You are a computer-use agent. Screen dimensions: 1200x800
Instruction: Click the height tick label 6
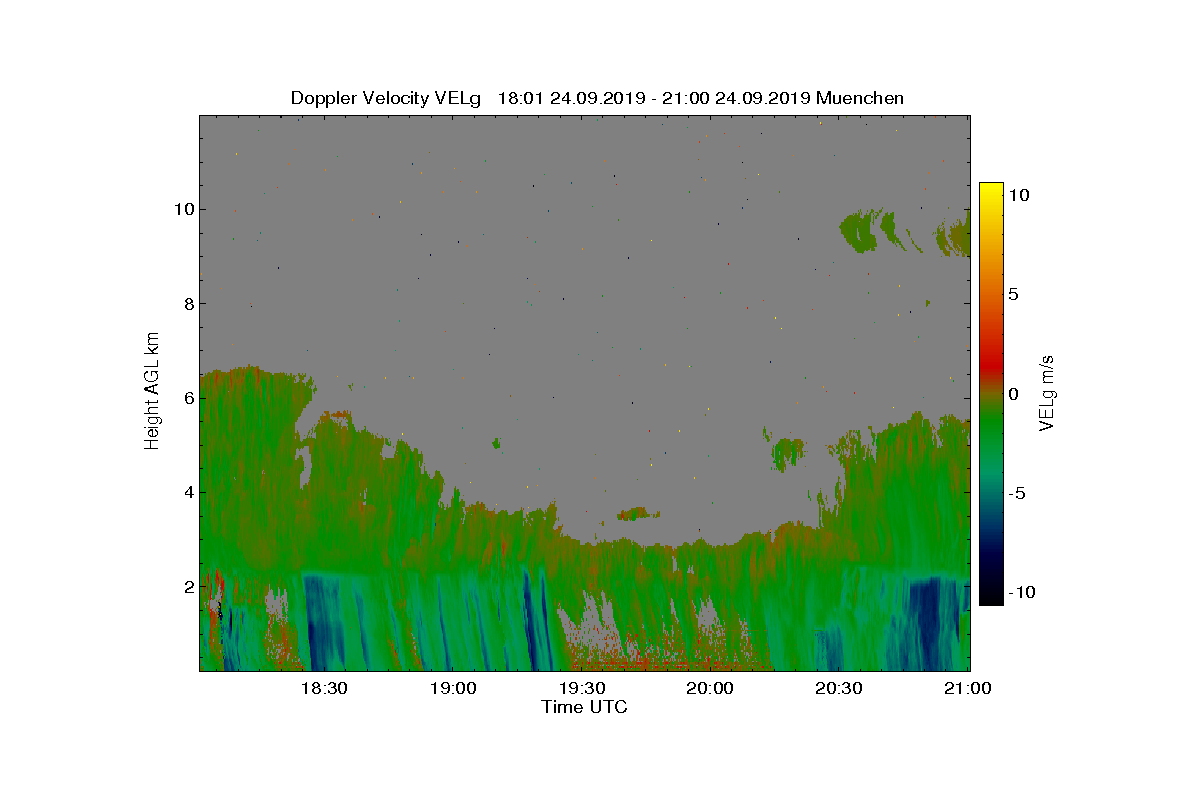(x=187, y=398)
